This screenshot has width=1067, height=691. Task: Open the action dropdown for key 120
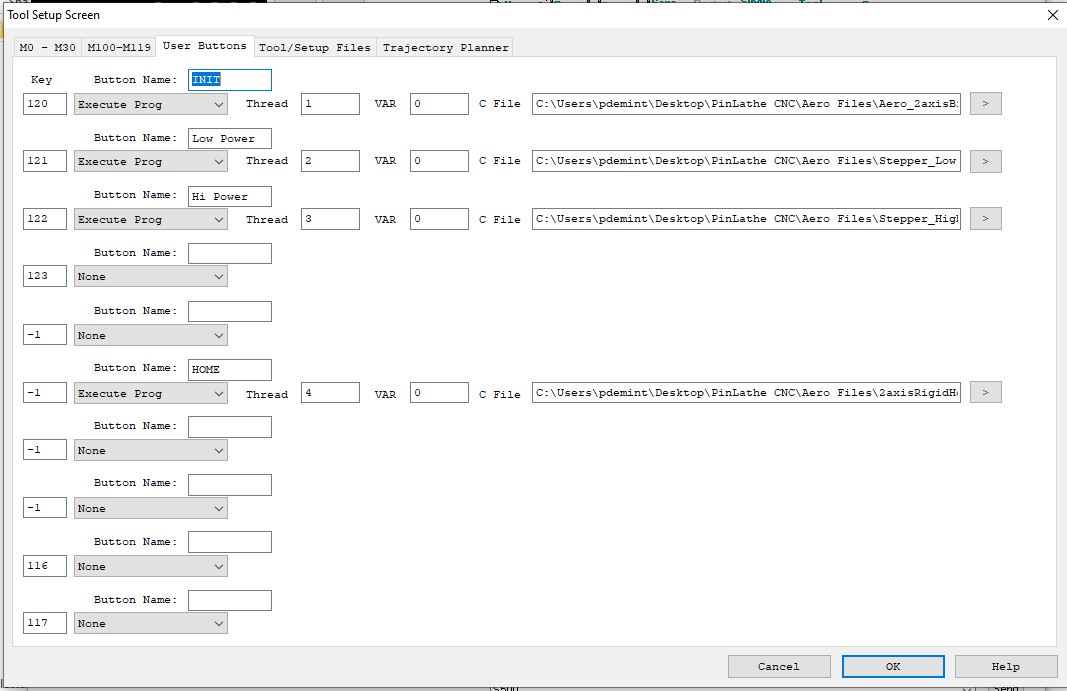[150, 104]
